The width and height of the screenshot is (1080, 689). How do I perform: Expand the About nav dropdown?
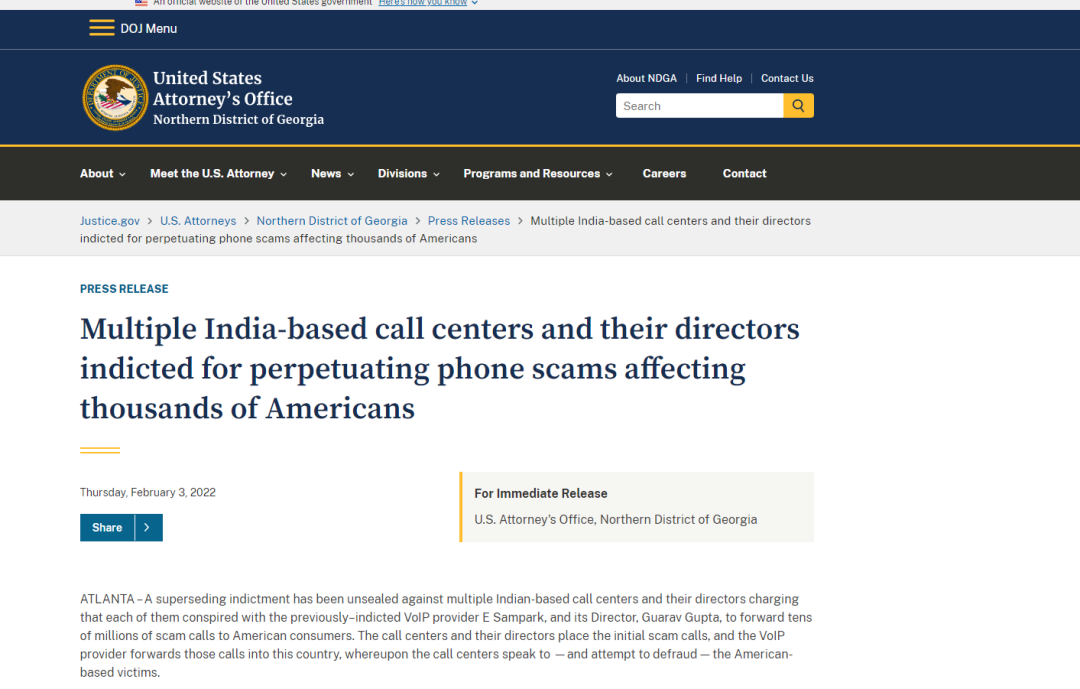coord(103,174)
